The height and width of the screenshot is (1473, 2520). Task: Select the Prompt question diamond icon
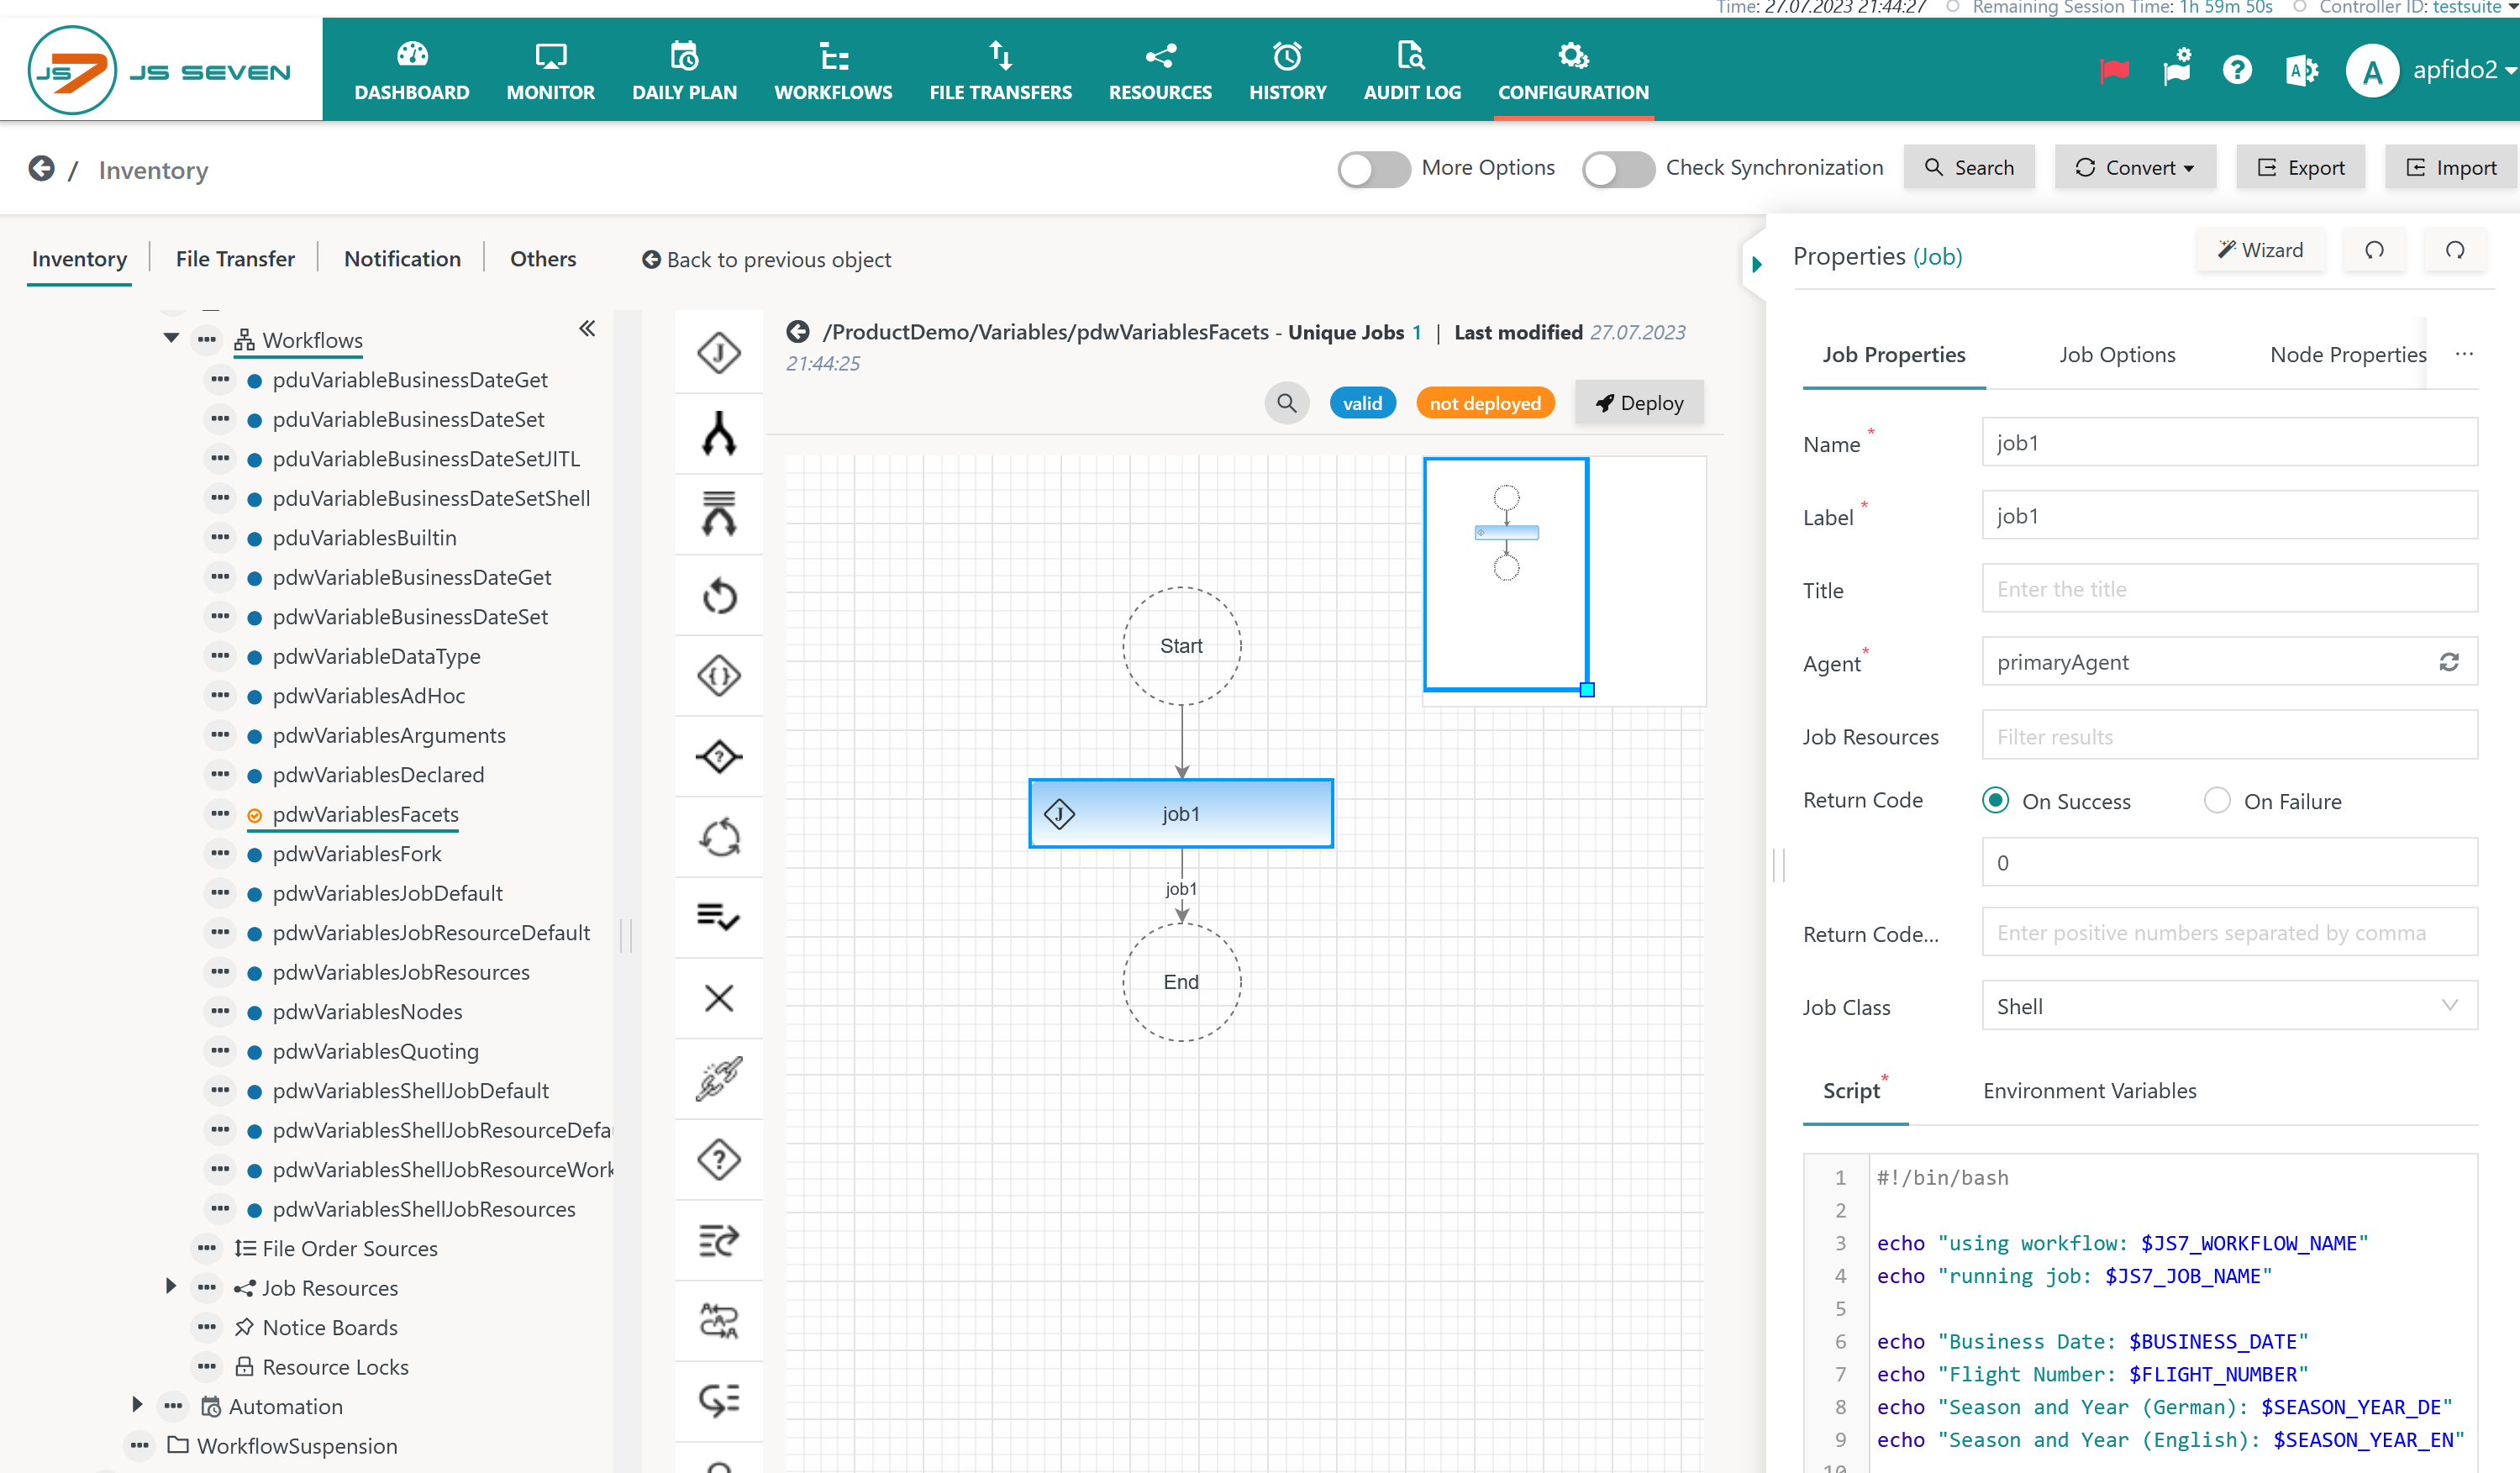point(718,1160)
